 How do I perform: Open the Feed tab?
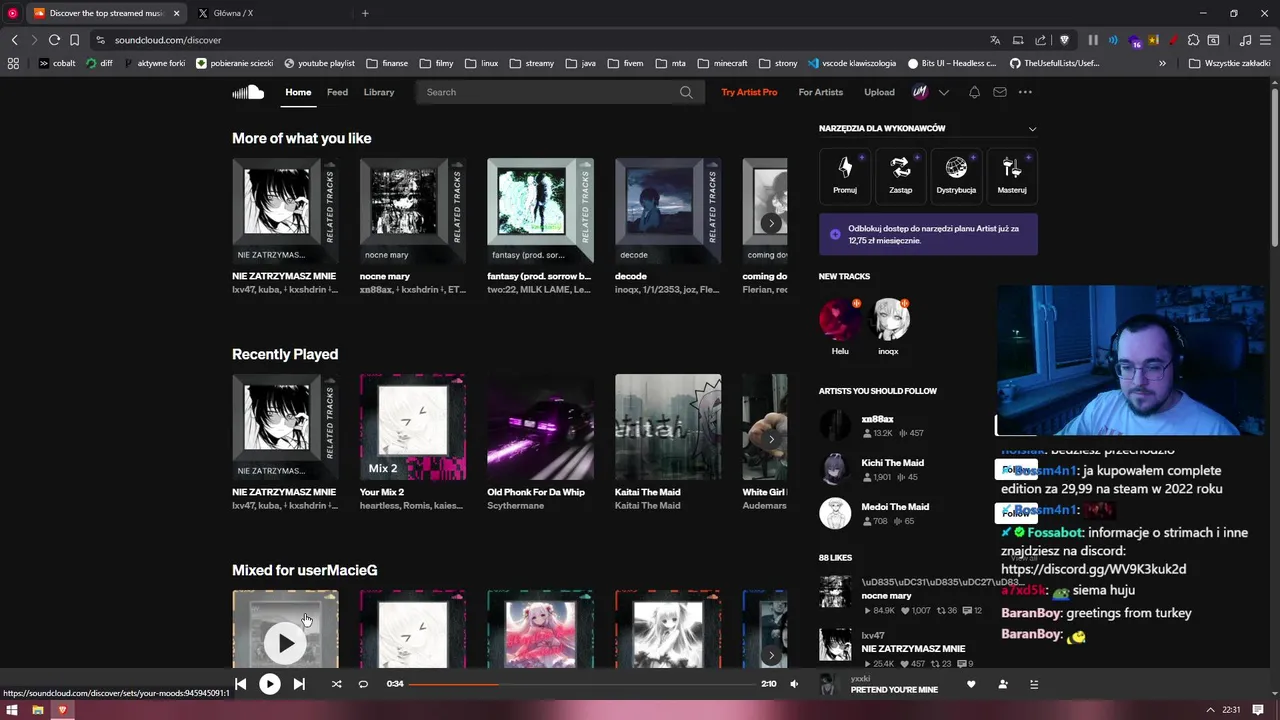pyautogui.click(x=337, y=92)
